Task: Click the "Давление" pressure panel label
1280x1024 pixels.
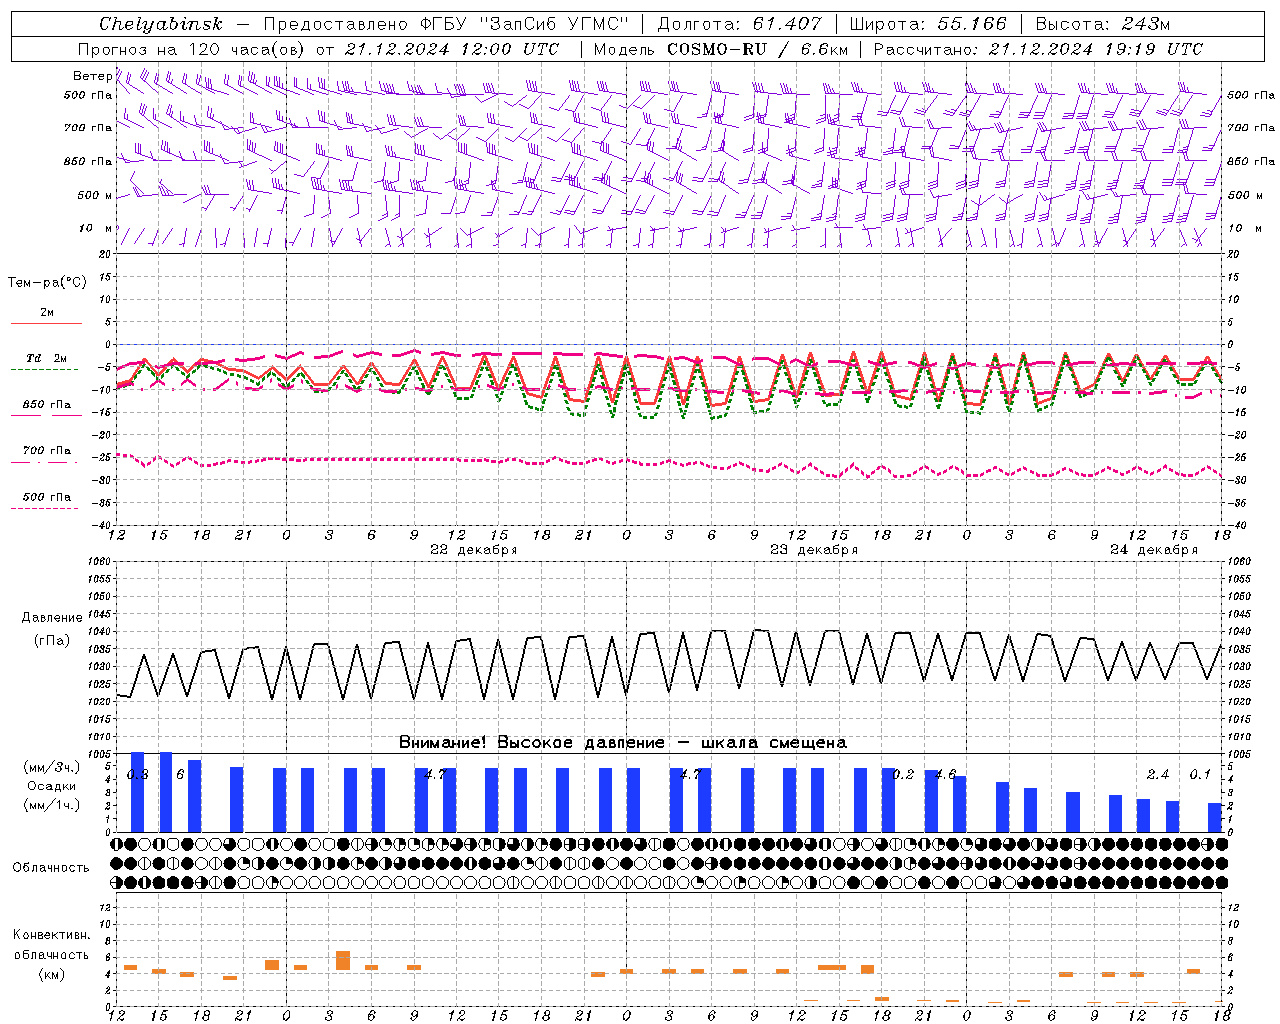Action: tap(52, 618)
